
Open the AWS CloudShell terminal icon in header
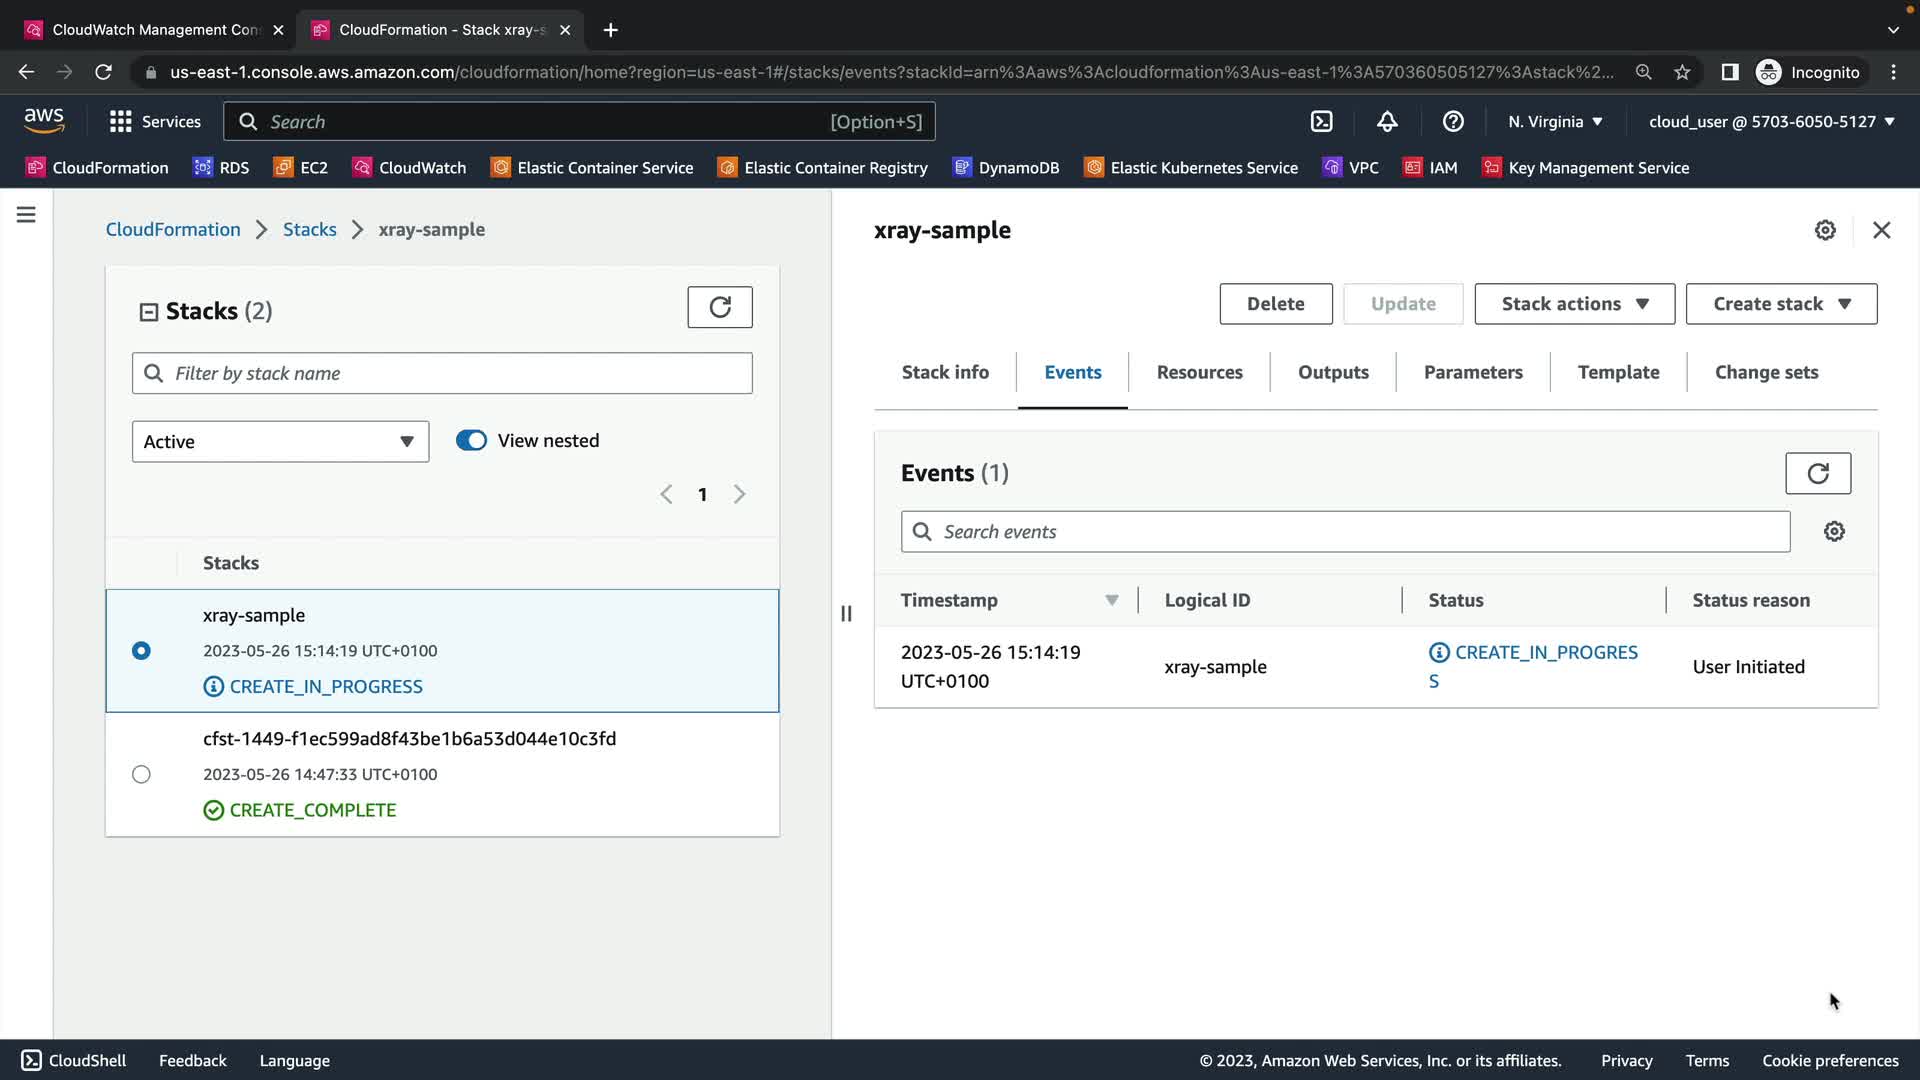pos(1321,122)
